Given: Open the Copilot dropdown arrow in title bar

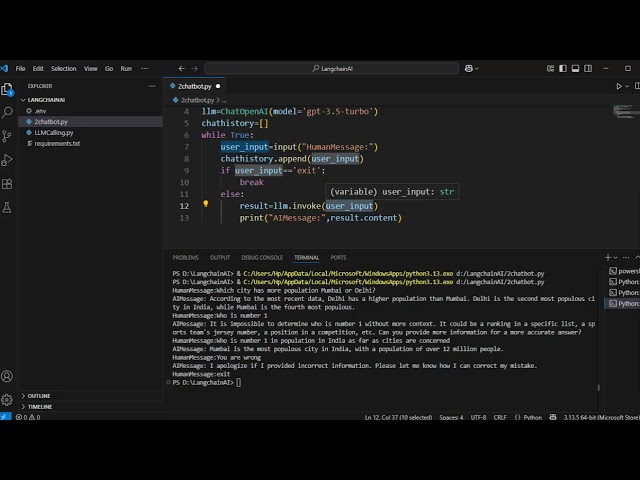Looking at the screenshot, I should click(x=477, y=69).
